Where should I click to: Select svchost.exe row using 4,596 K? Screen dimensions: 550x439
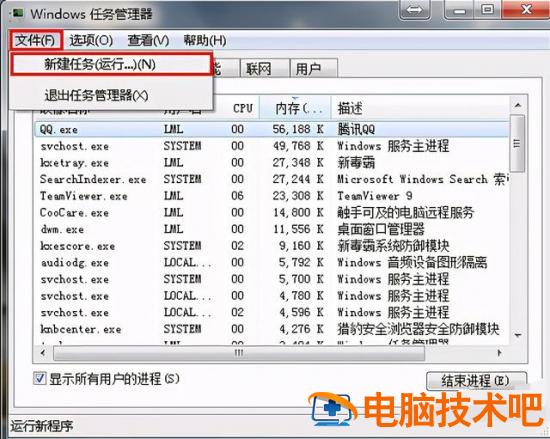click(x=271, y=312)
